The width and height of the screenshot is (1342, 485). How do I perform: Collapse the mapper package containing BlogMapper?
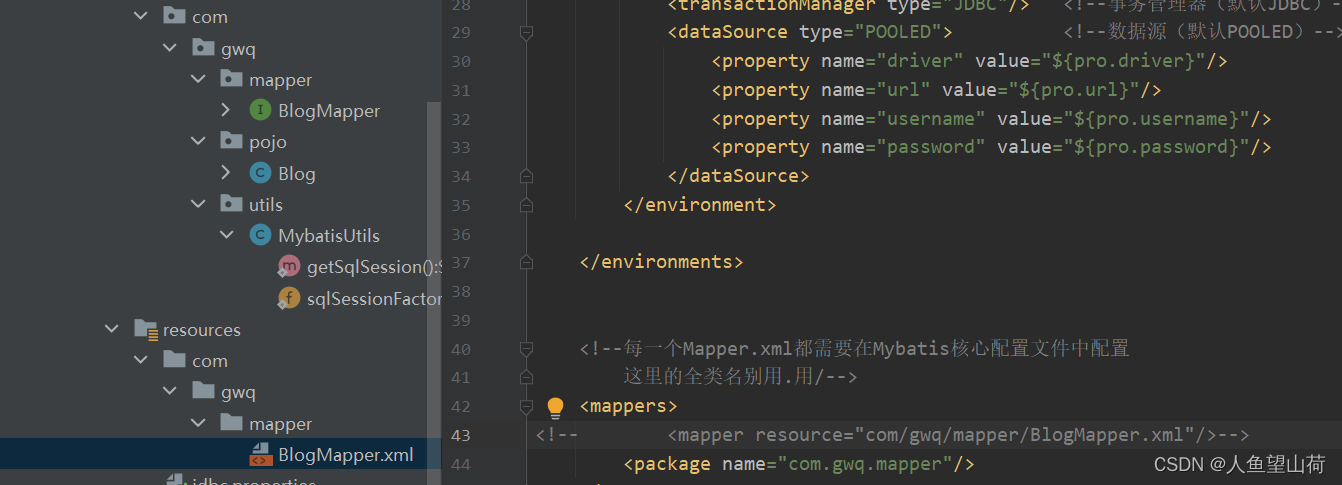pos(198,79)
